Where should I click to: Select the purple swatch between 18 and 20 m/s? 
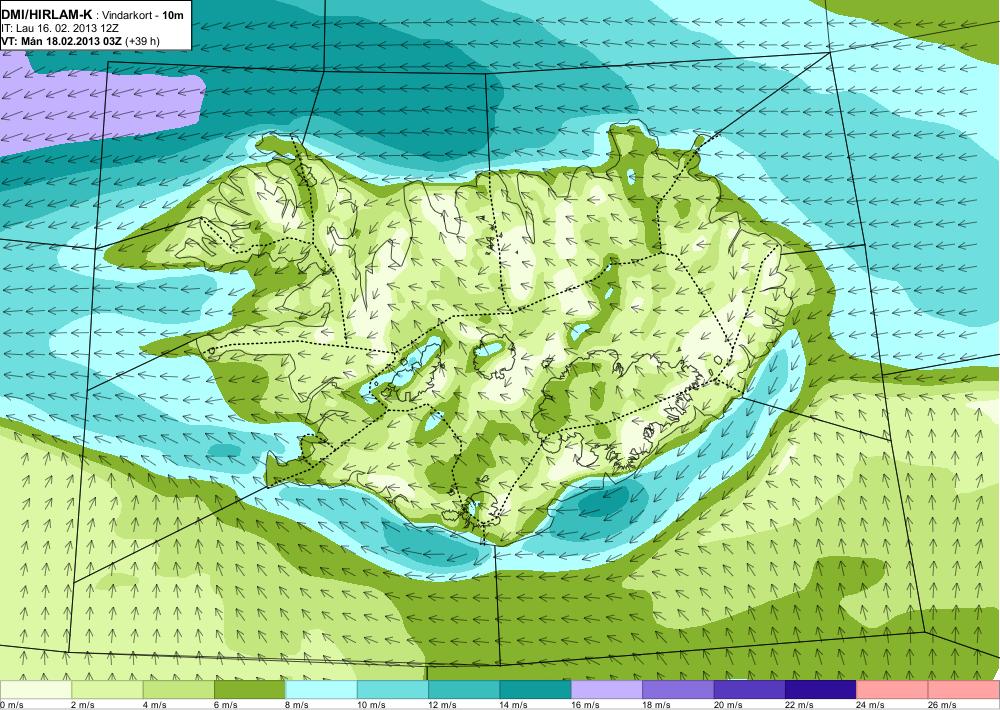pyautogui.click(x=679, y=690)
